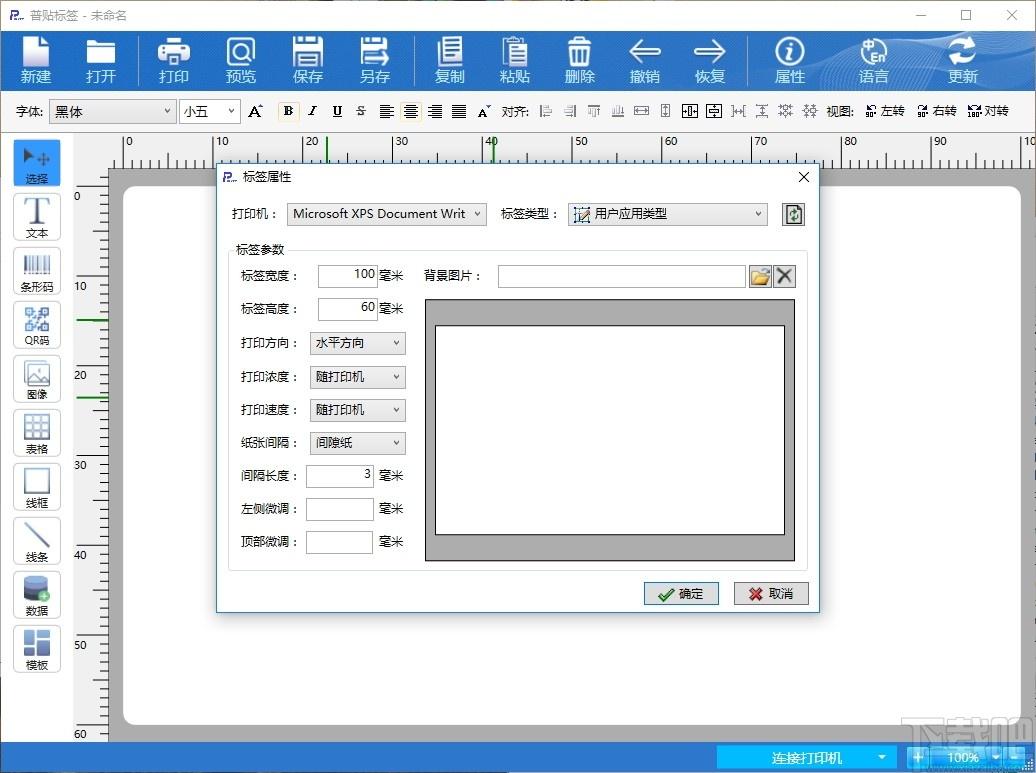Click 语言 in the top toolbar
Viewport: 1036px width, 773px height.
[873, 60]
